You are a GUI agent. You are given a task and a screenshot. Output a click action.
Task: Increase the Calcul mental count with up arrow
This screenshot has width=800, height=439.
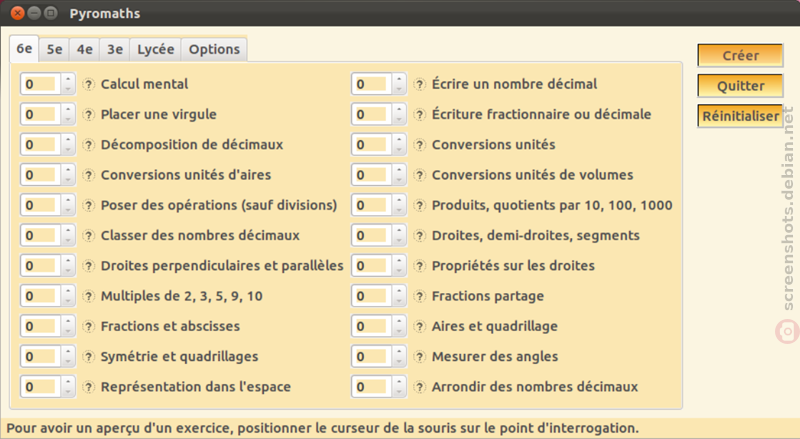pos(68,79)
